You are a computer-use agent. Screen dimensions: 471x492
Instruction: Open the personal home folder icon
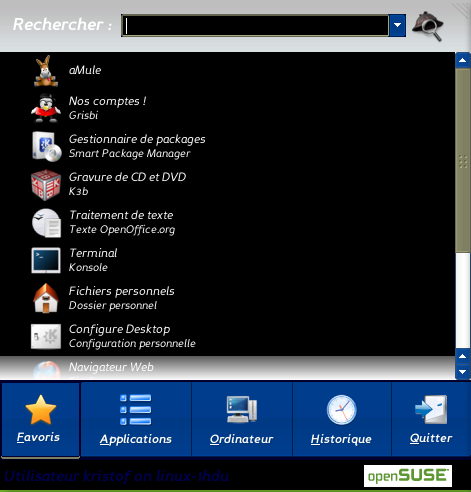click(46, 298)
